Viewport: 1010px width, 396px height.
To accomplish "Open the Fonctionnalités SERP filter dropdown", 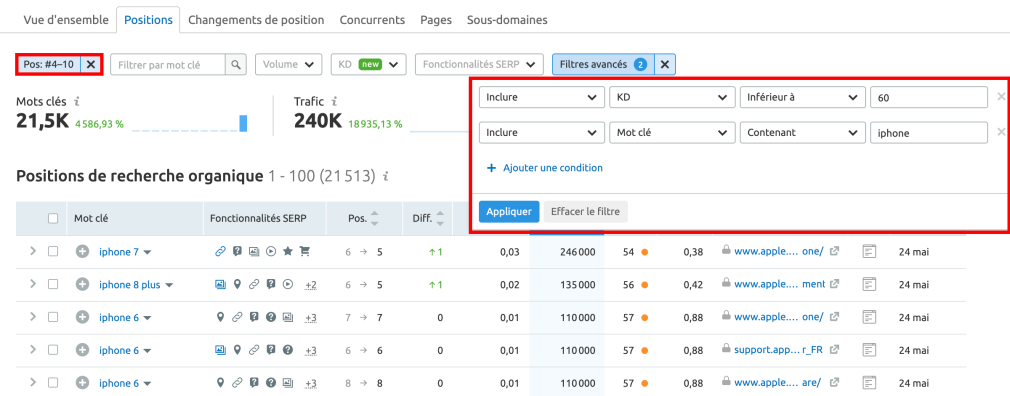I will [479, 64].
